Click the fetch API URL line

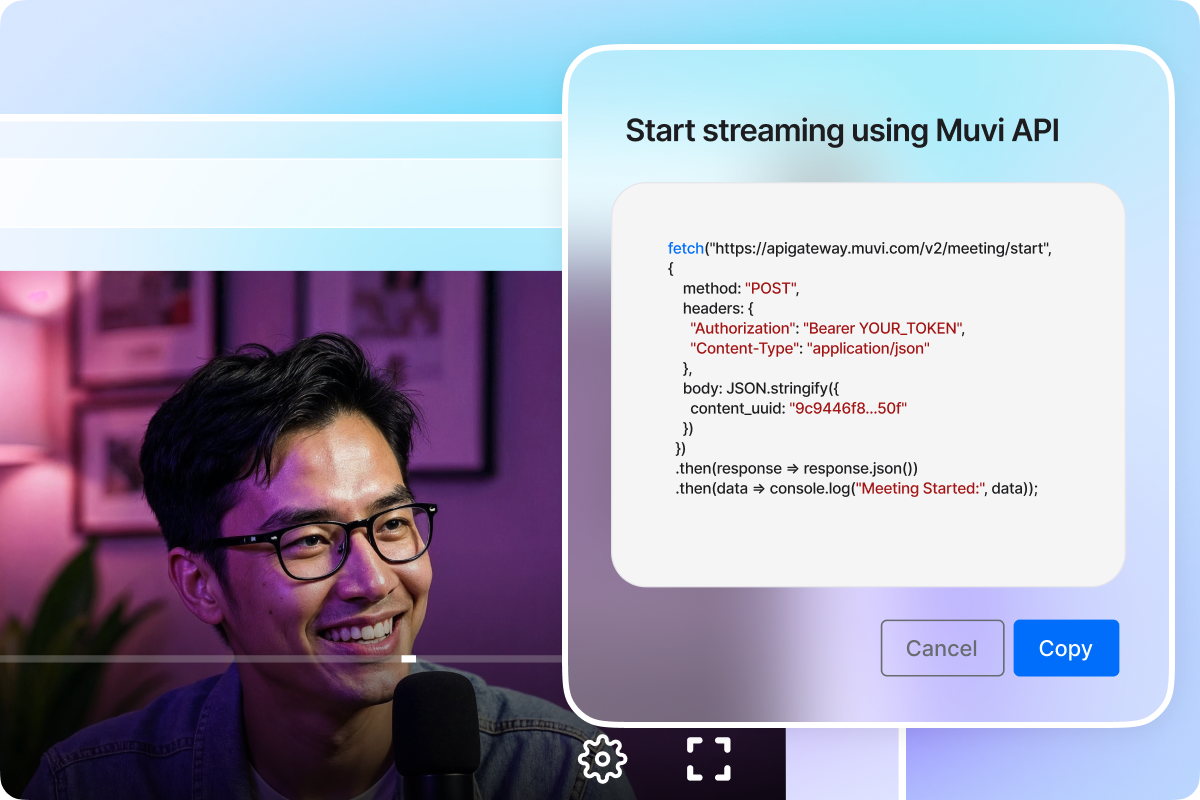(860, 248)
